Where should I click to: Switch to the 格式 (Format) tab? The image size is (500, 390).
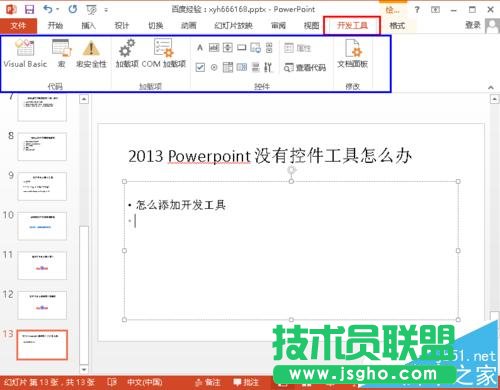pos(397,26)
